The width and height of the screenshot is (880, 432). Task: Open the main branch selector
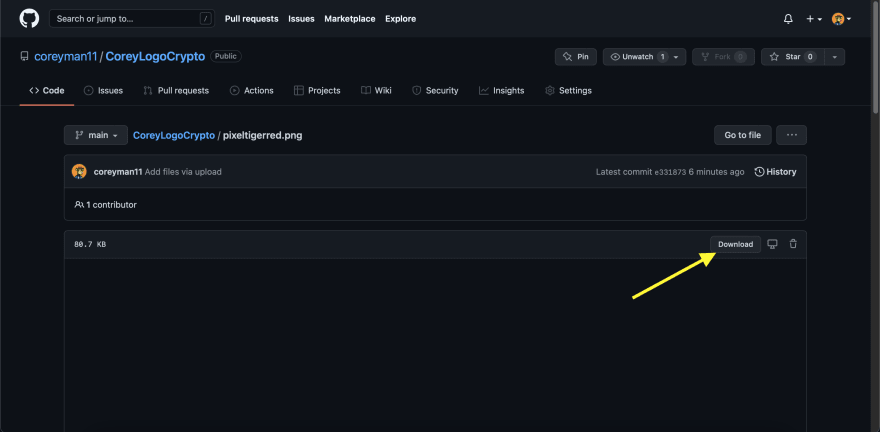[x=96, y=135]
